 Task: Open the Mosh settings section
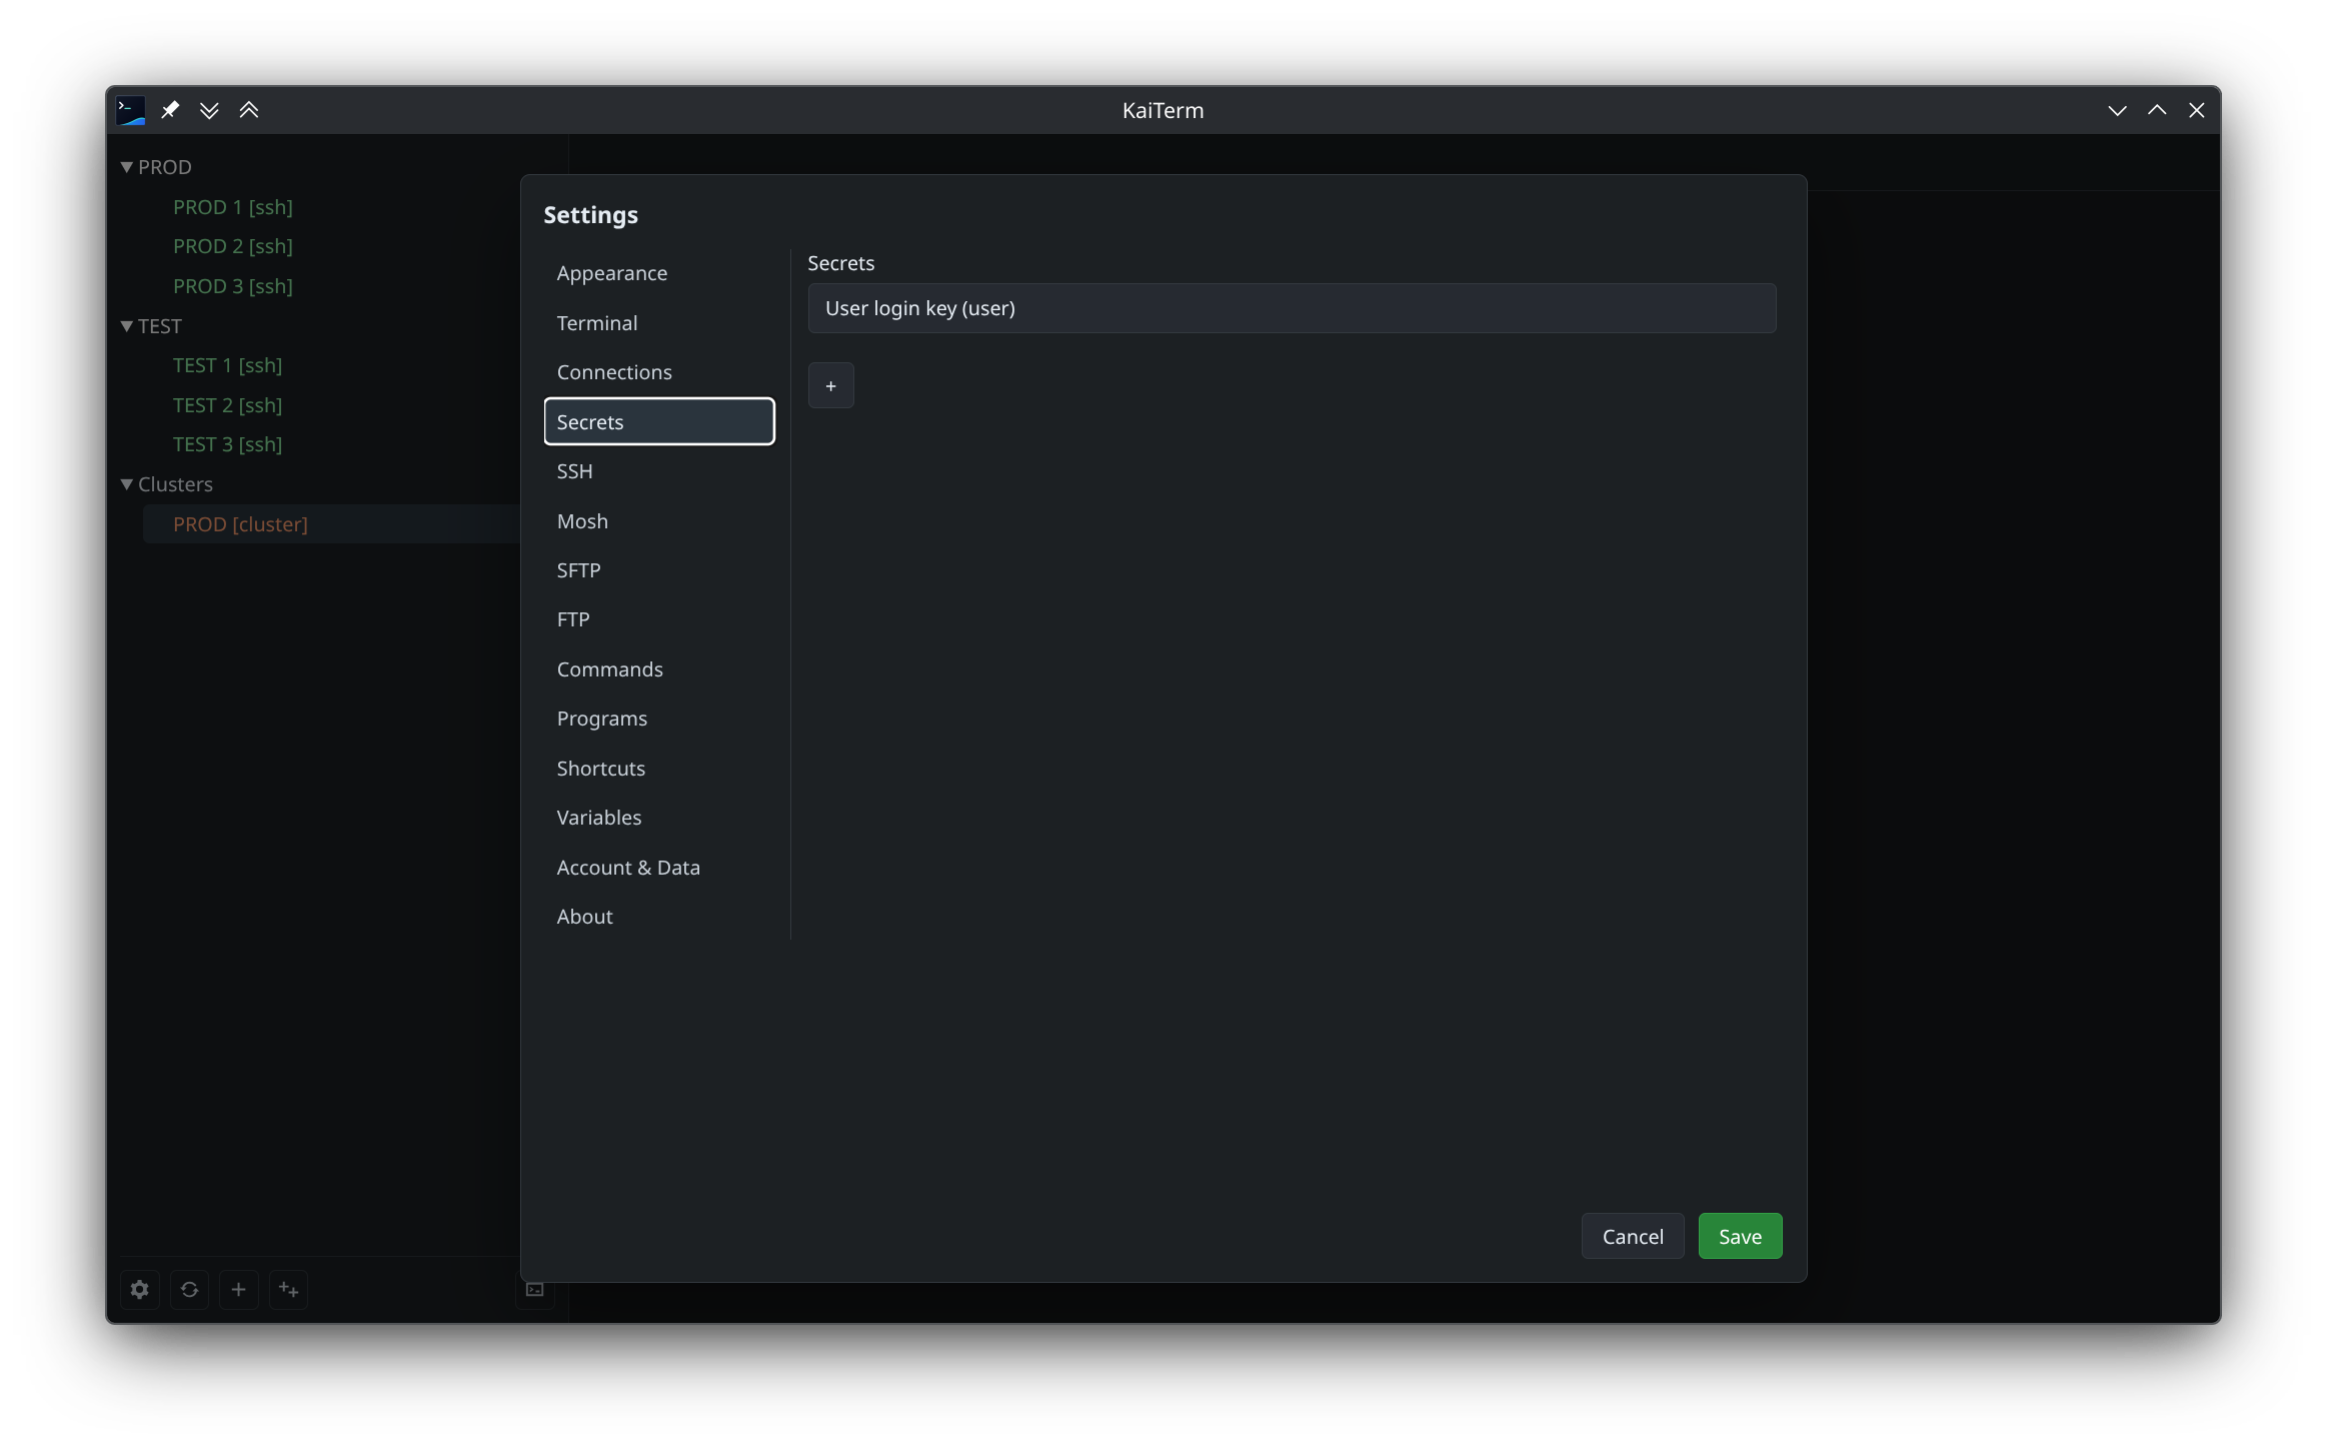[x=659, y=520]
